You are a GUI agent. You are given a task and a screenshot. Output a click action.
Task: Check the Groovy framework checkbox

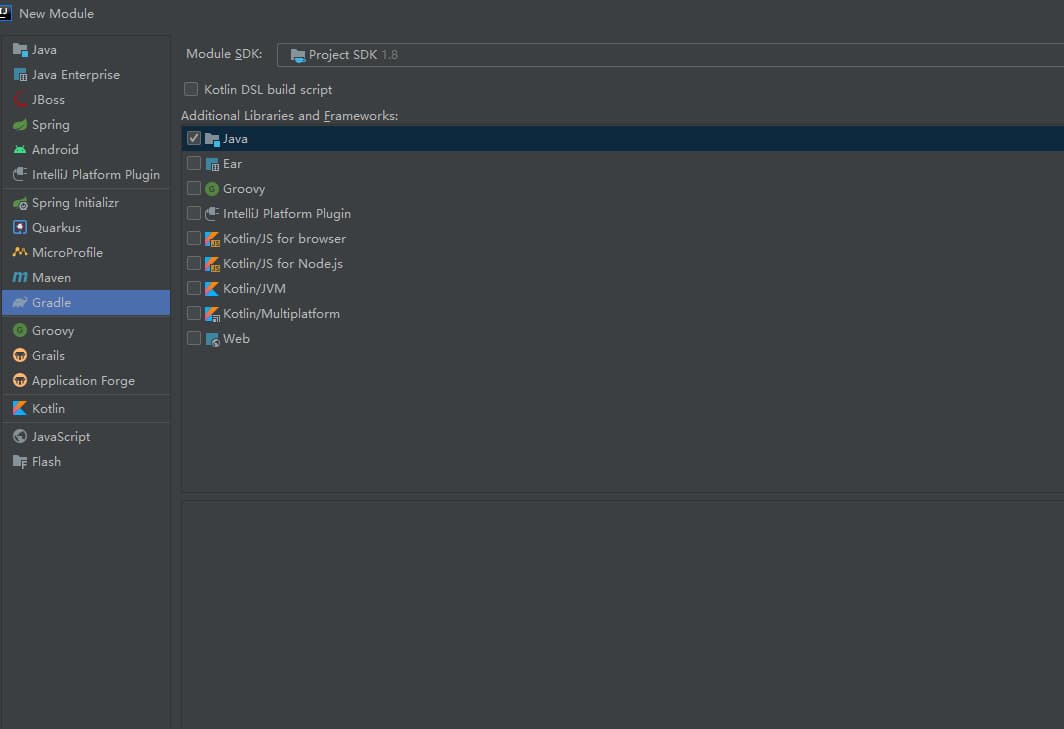(194, 188)
